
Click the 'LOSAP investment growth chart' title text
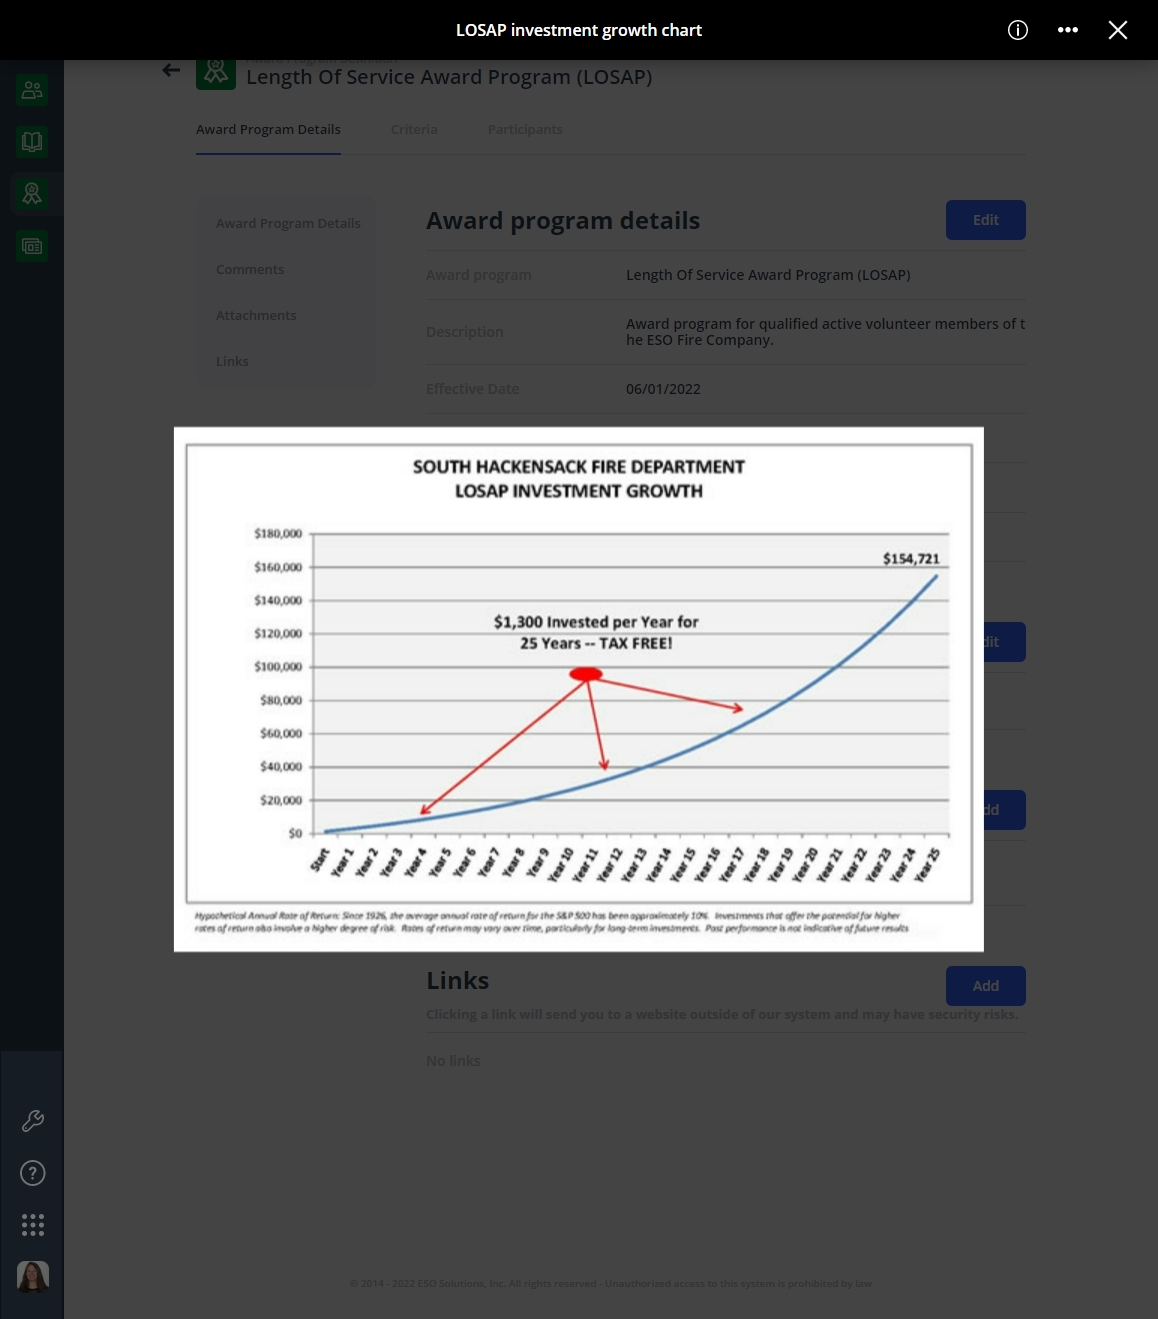[x=579, y=30]
